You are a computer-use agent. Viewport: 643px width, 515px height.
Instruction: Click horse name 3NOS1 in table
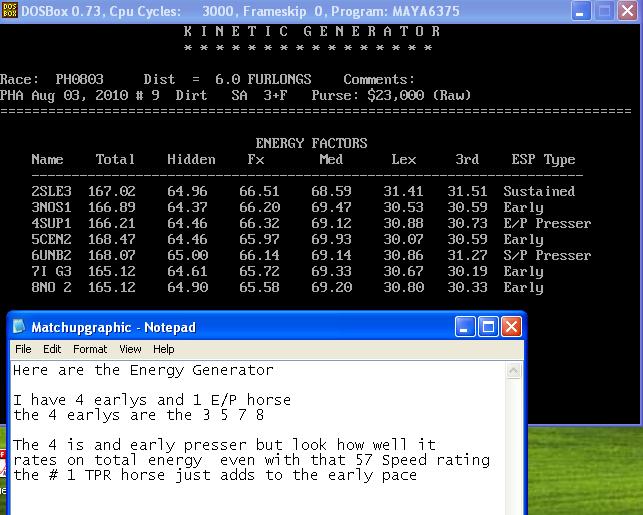point(51,207)
